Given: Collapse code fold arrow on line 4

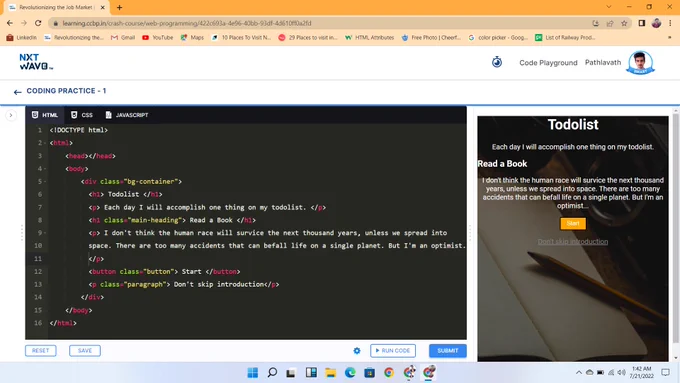Looking at the screenshot, I should 45,169.
